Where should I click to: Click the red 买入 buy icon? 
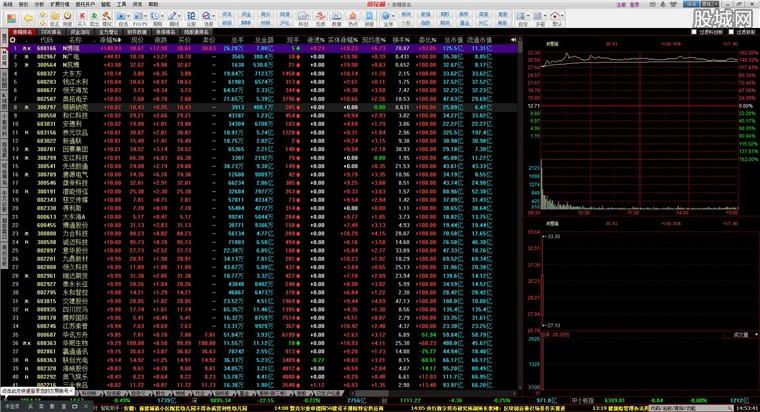82,18
